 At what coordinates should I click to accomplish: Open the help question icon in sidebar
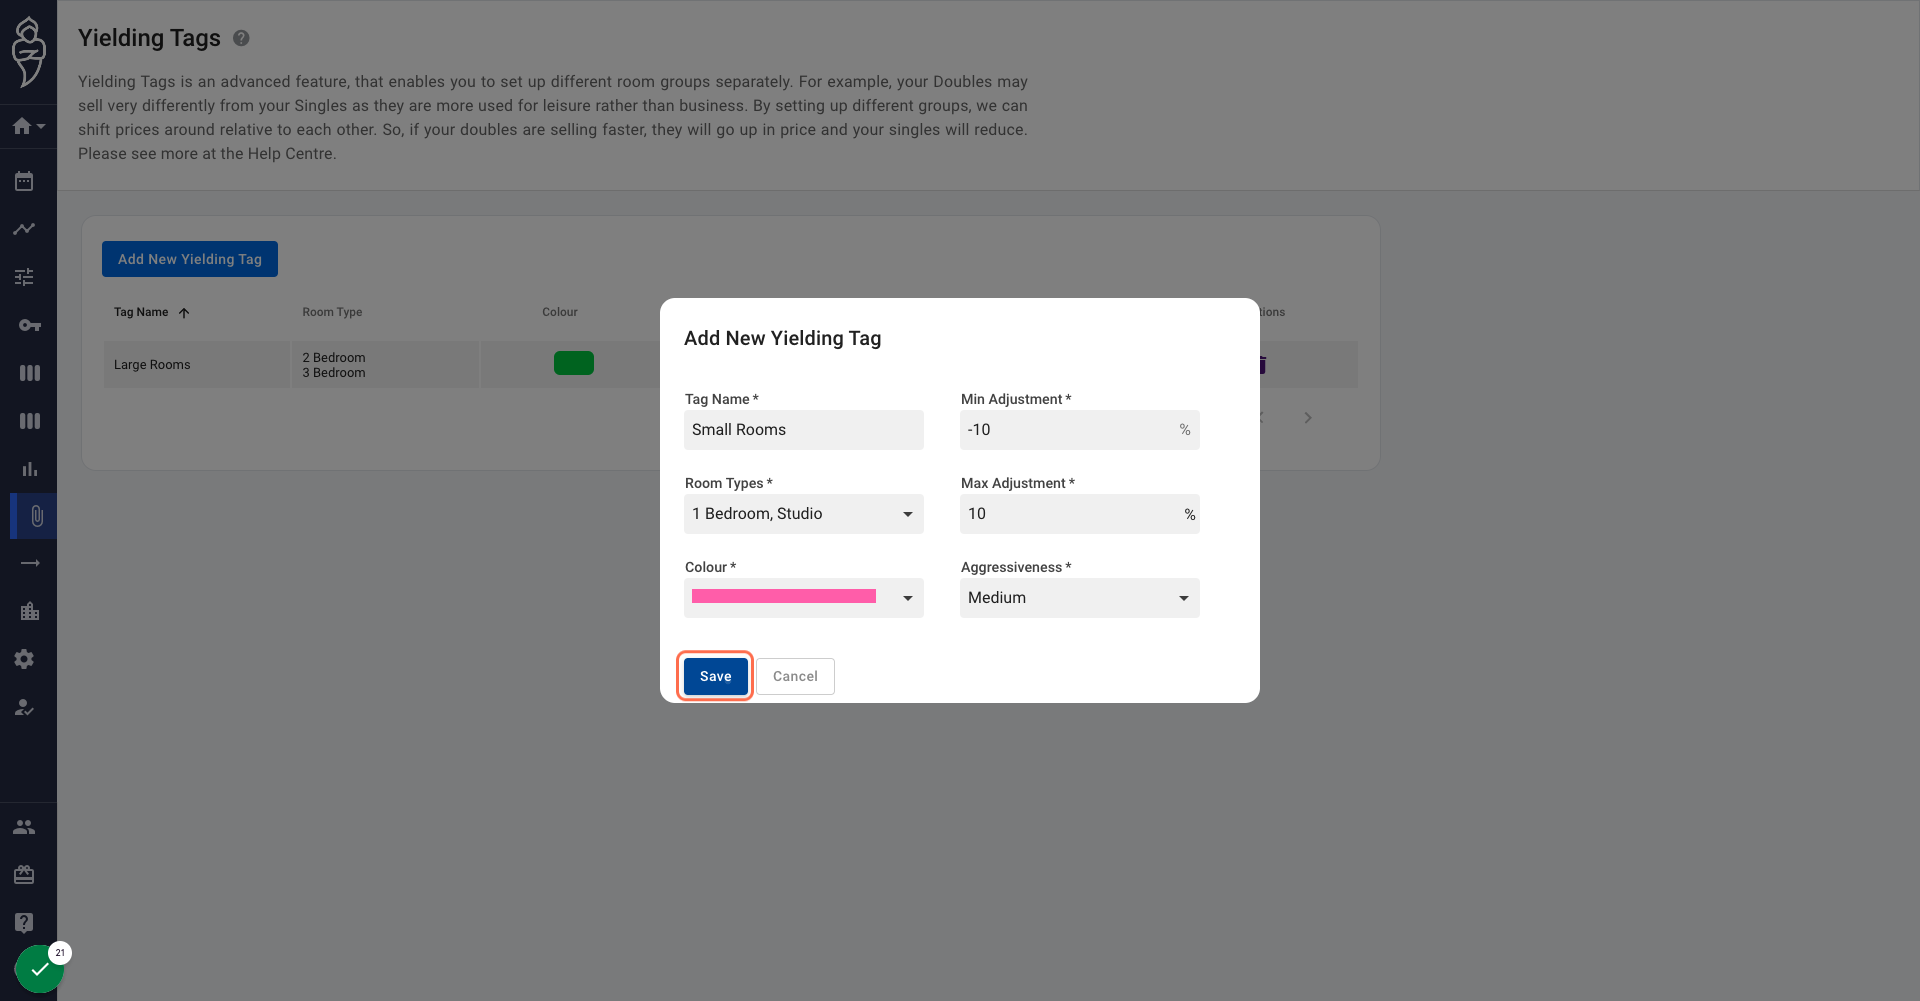[x=25, y=923]
